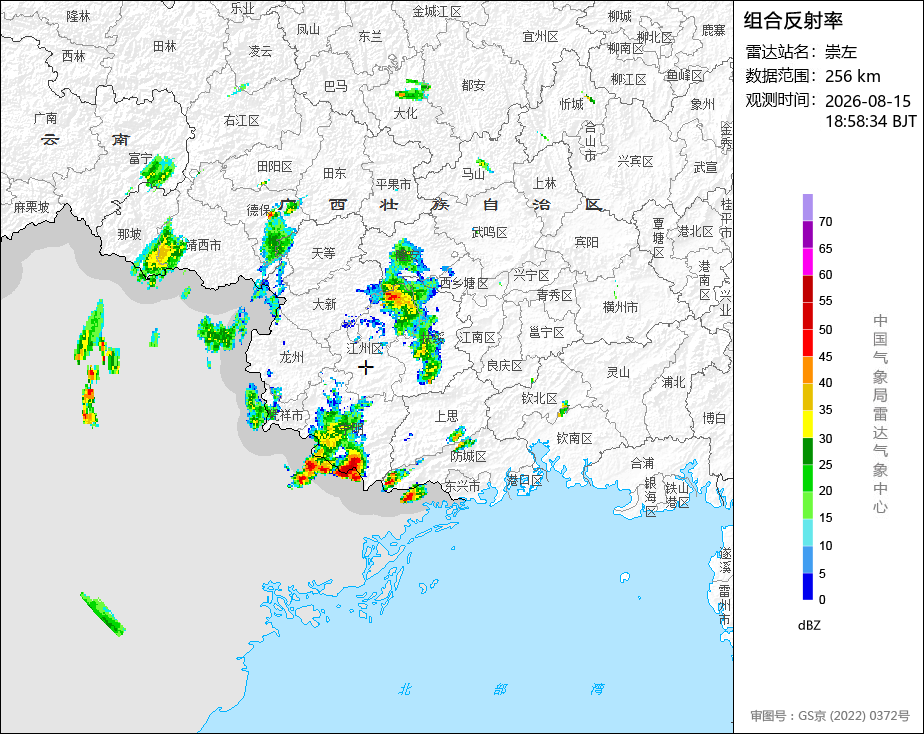Click the 审图号 GS京 (2022) 0372号 text
The width and height of the screenshot is (924, 734).
[830, 716]
